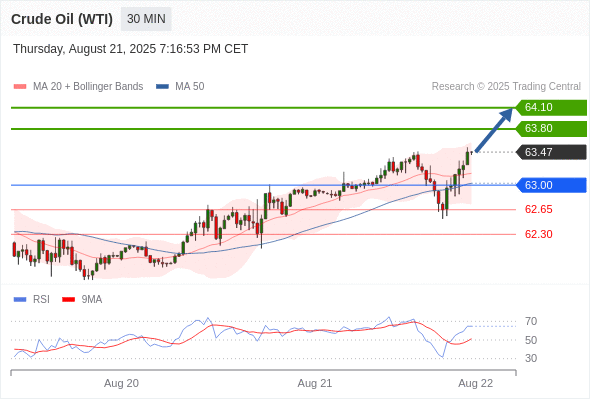
Task: Click the RSI 70 level label
Action: [x=531, y=321]
